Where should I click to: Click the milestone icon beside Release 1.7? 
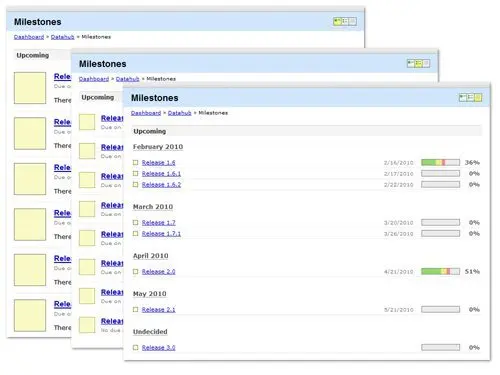135,223
